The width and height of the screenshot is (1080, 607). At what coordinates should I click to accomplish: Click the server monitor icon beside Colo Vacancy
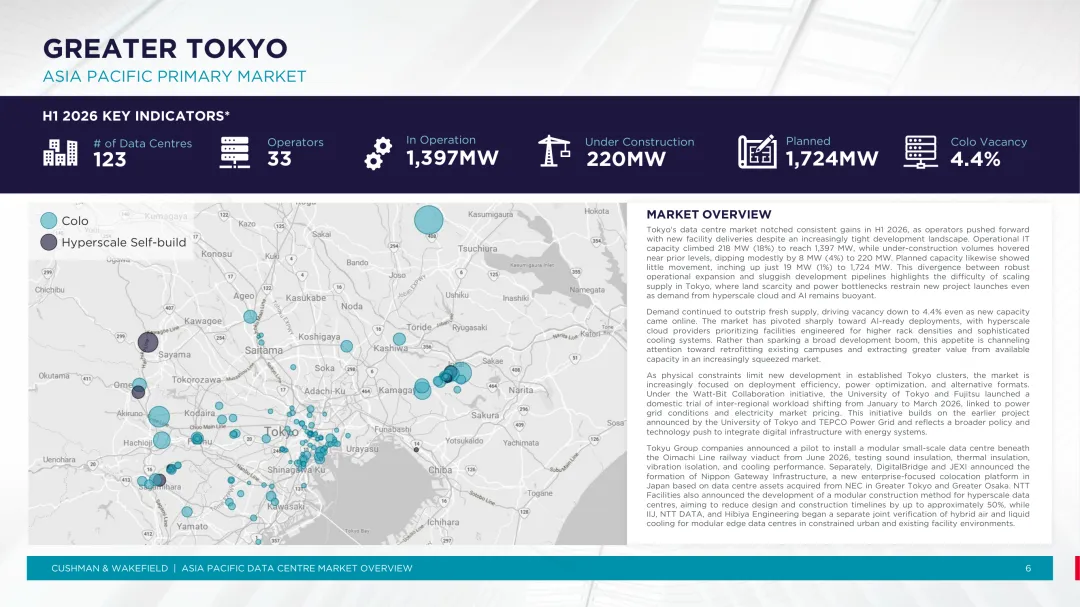[921, 152]
